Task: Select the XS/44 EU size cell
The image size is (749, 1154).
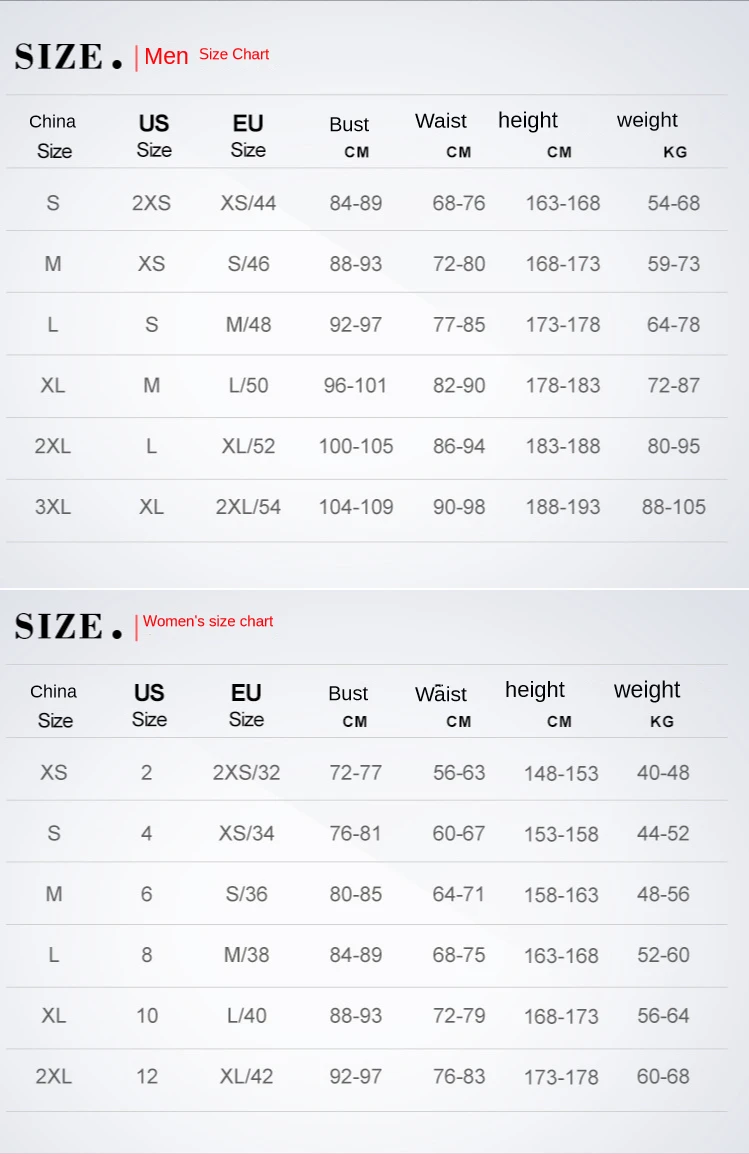Action: coord(248,203)
